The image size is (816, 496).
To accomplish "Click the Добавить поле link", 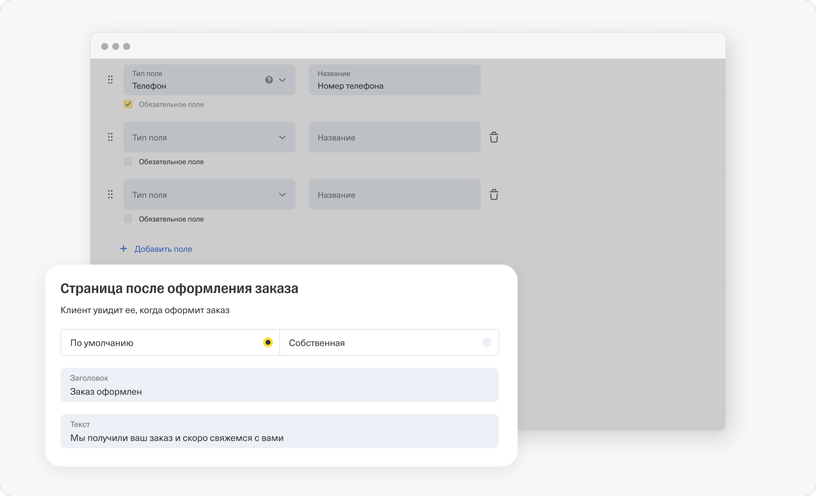I will (x=163, y=249).
